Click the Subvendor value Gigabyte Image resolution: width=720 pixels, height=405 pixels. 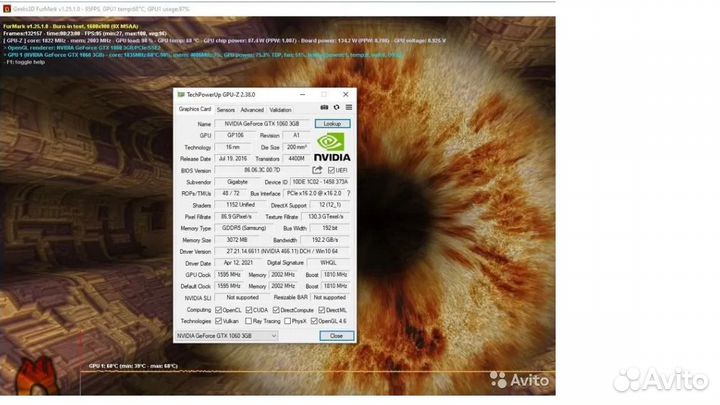237,182
